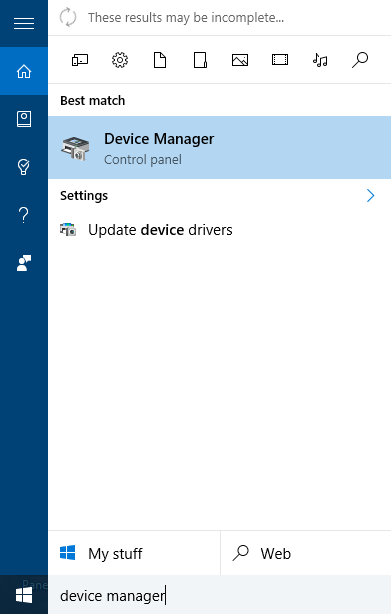The width and height of the screenshot is (391, 614).
Task: Filter results by Videos
Action: point(280,60)
